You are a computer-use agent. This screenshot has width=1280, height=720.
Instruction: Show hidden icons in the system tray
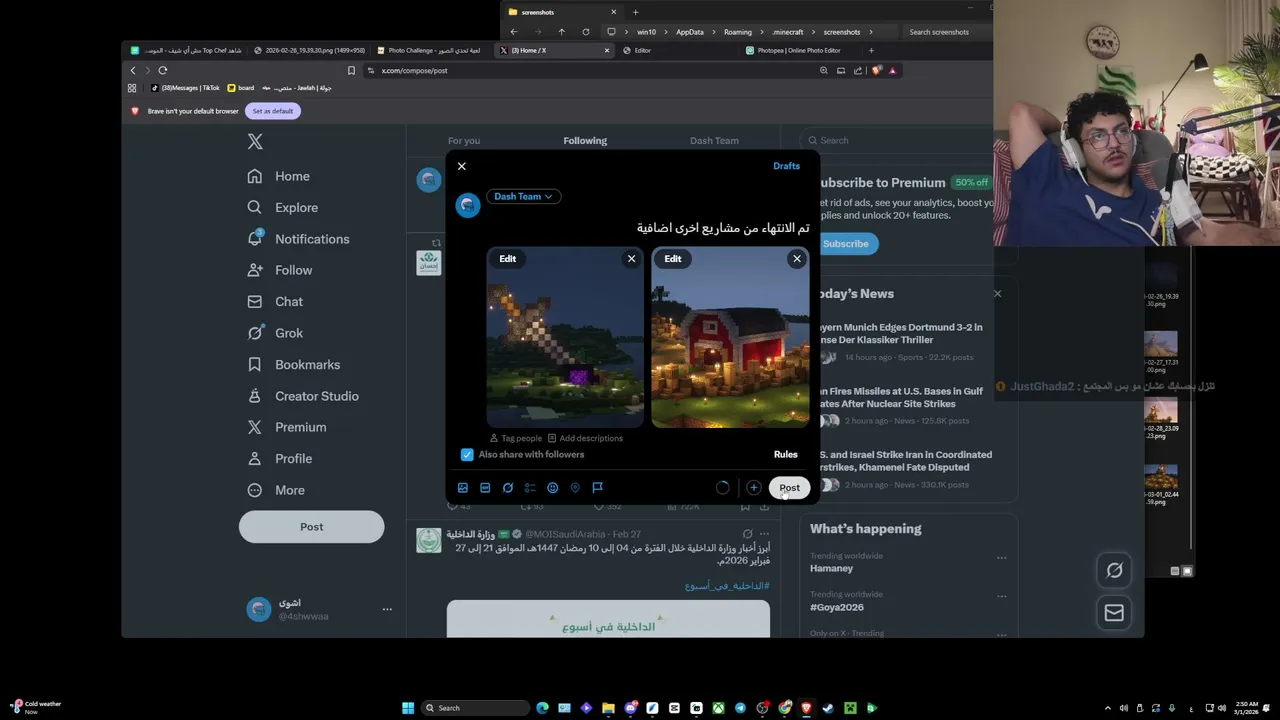coord(1107,708)
